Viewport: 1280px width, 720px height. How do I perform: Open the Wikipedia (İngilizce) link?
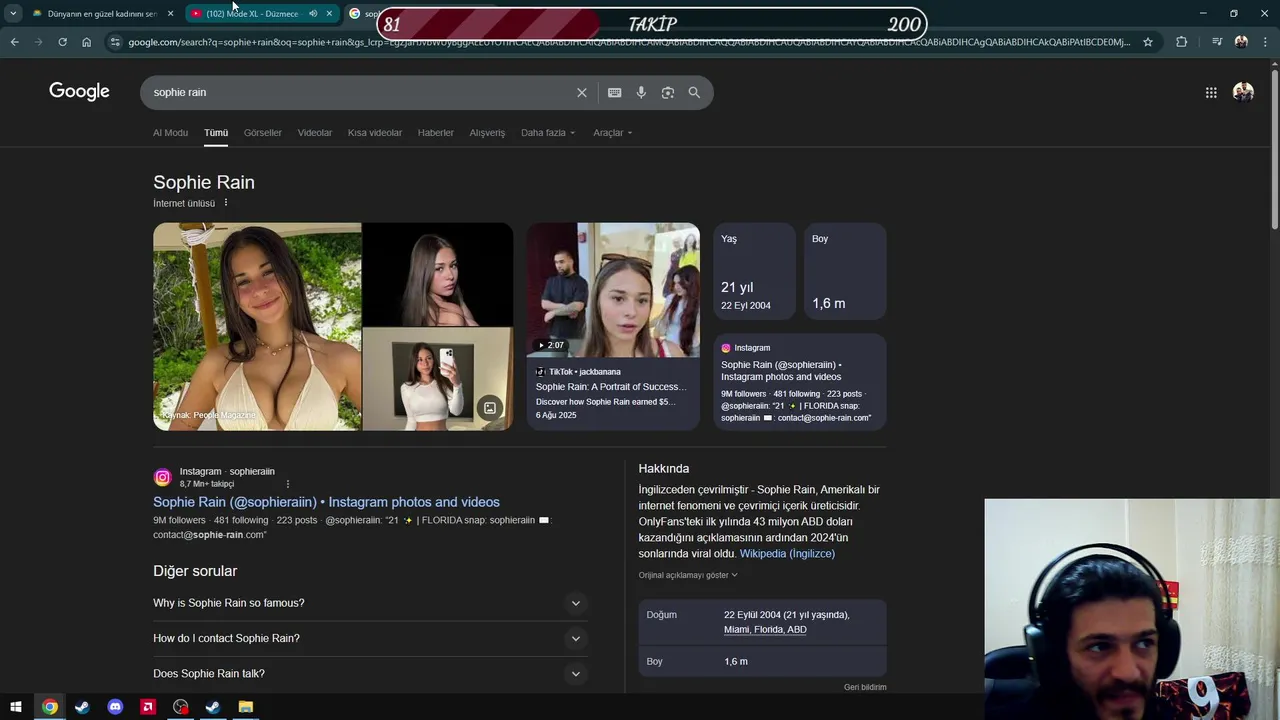point(787,554)
